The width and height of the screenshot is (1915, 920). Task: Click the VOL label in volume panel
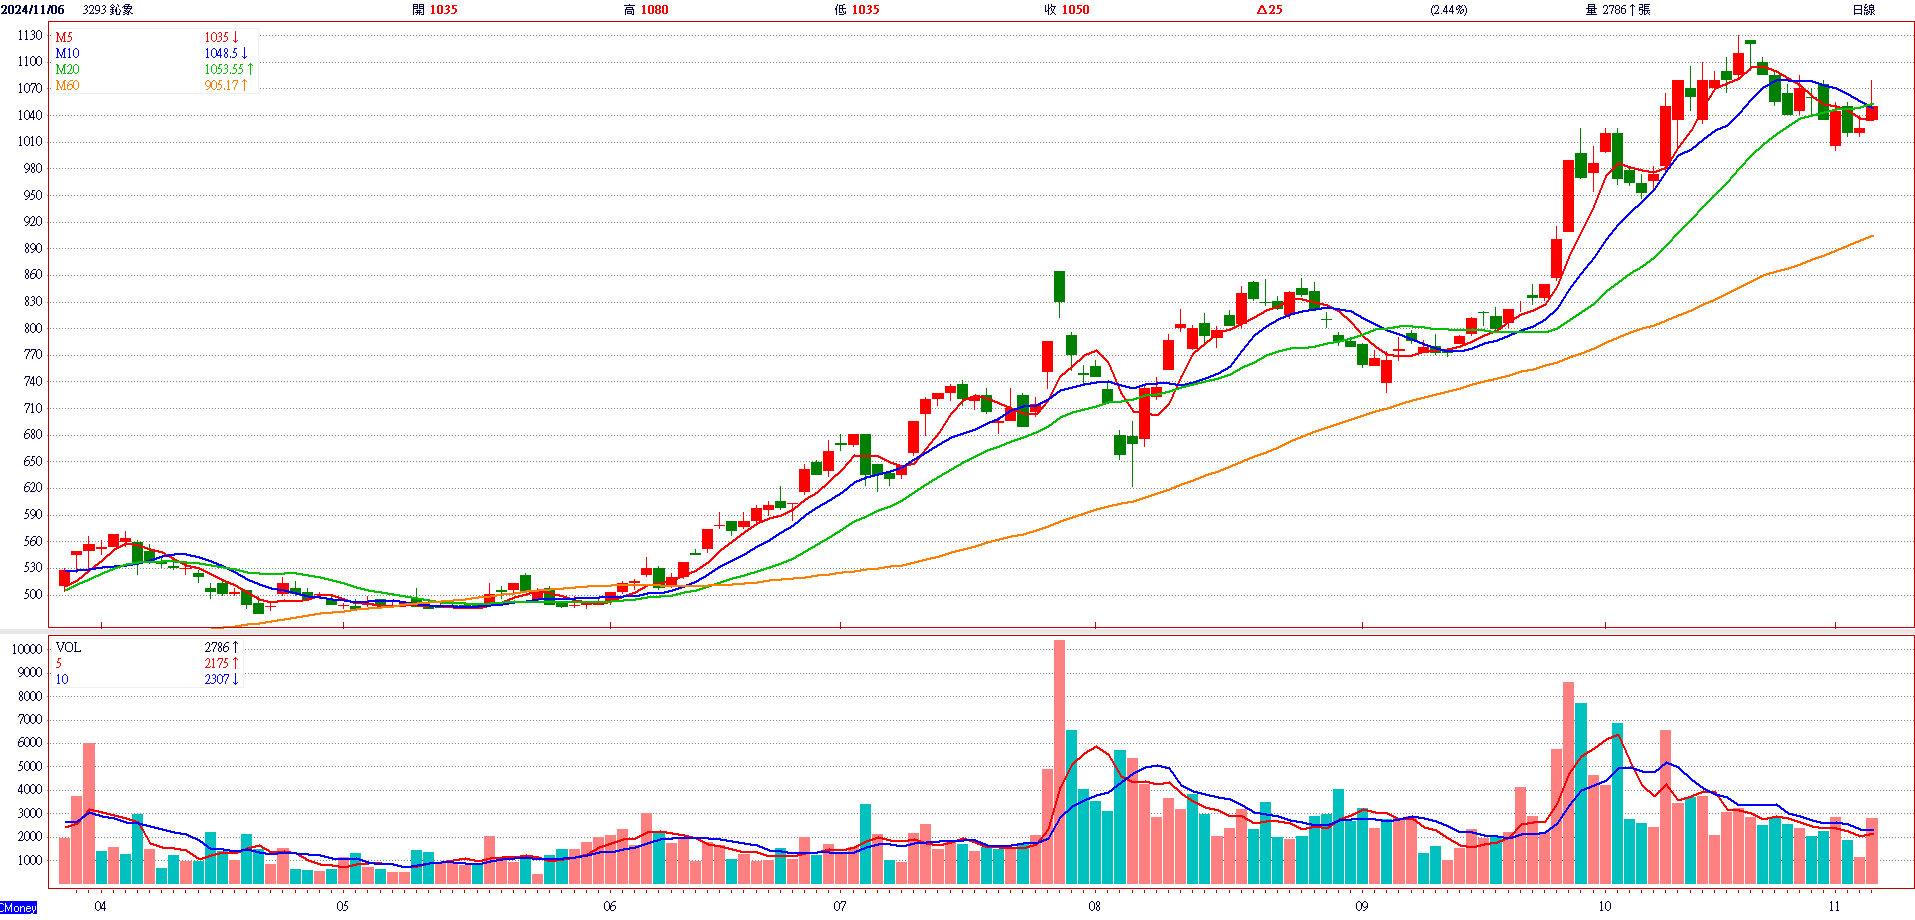(68, 647)
